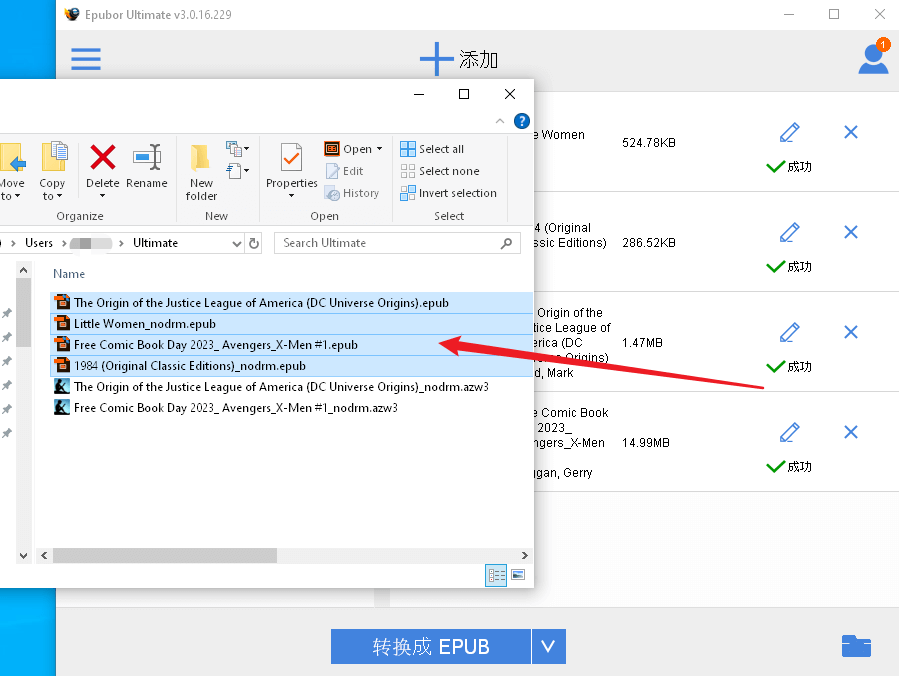Click Select none in ribbon
The height and width of the screenshot is (676, 899).
[x=440, y=171]
